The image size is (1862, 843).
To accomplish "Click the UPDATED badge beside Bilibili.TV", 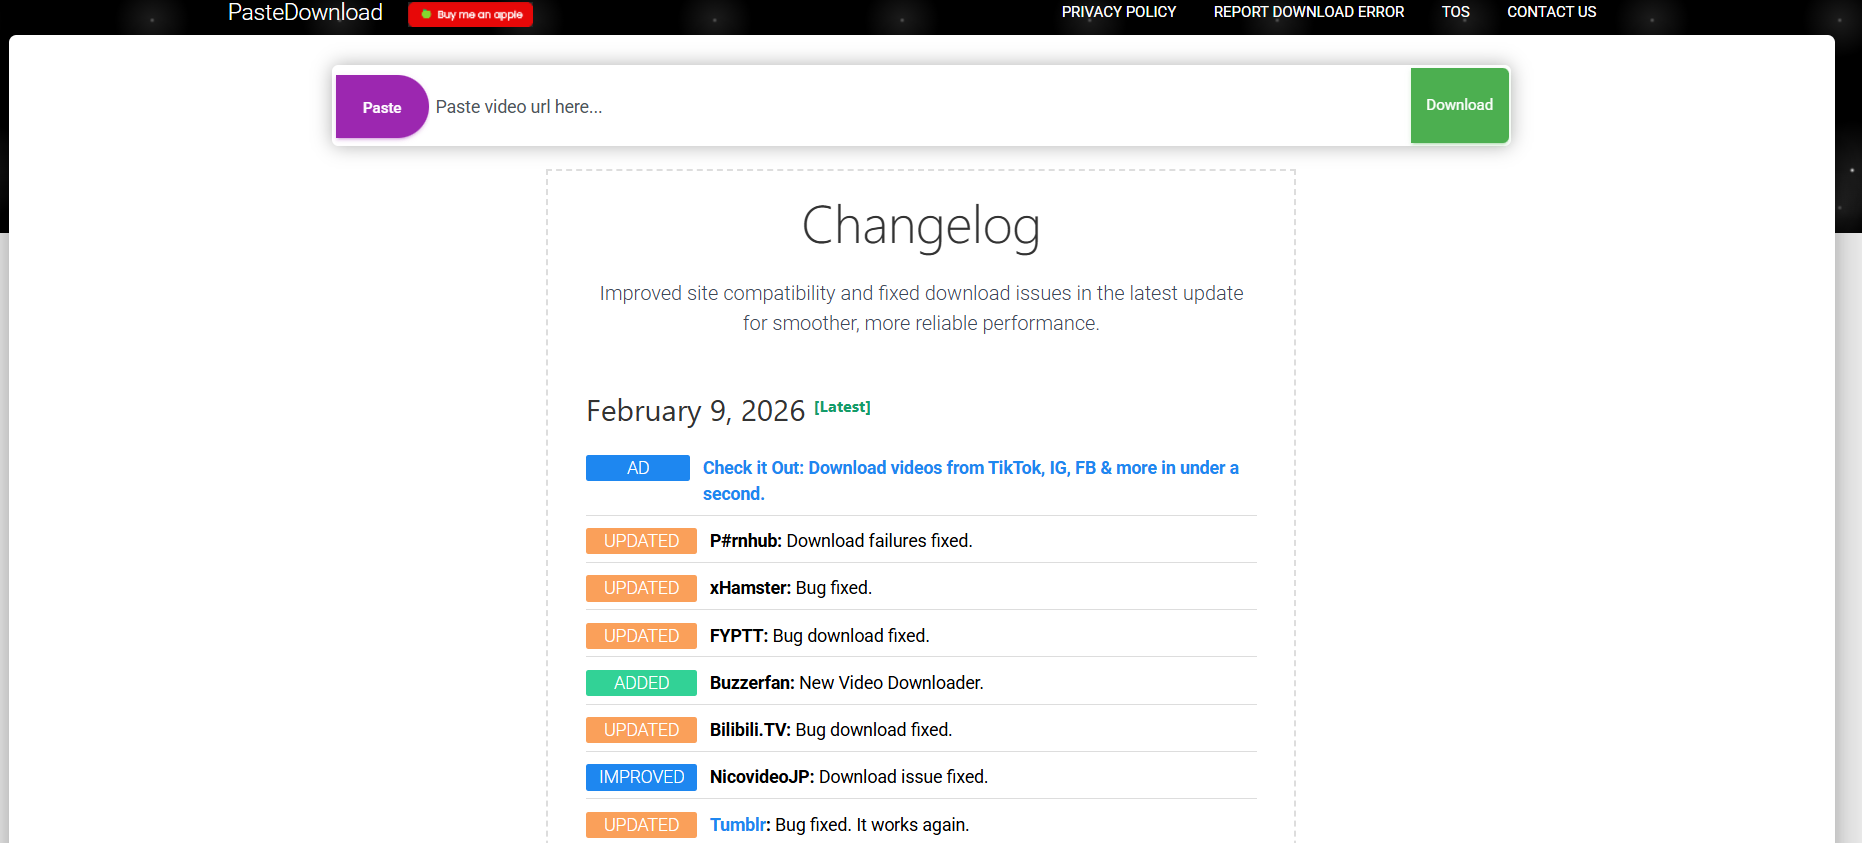I will point(641,730).
